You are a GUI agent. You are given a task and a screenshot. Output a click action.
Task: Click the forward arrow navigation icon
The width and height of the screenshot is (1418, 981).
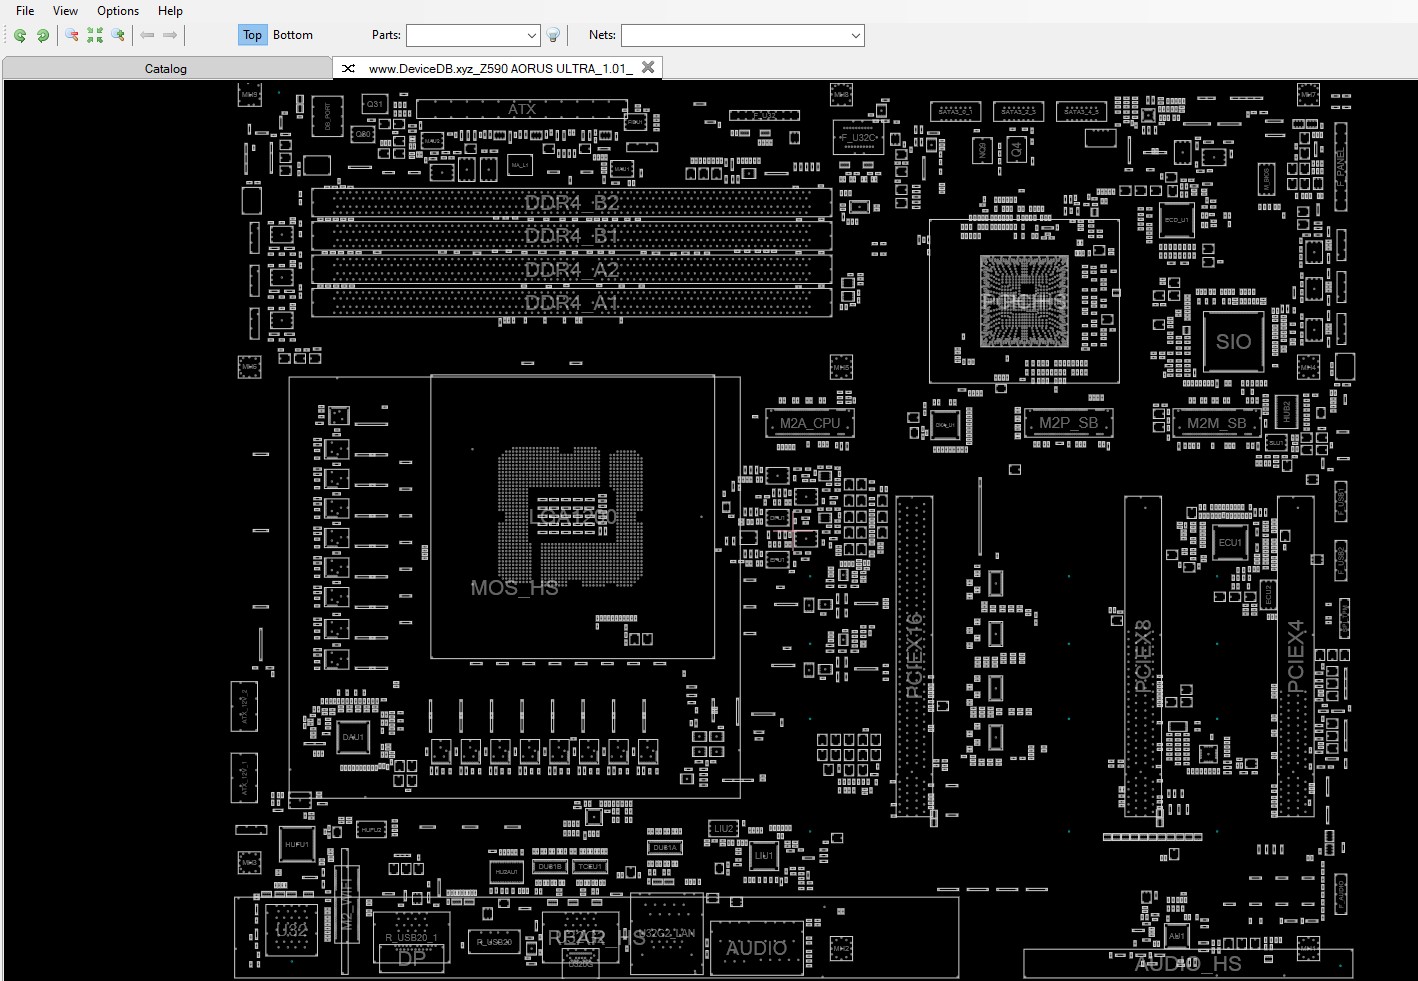(170, 35)
